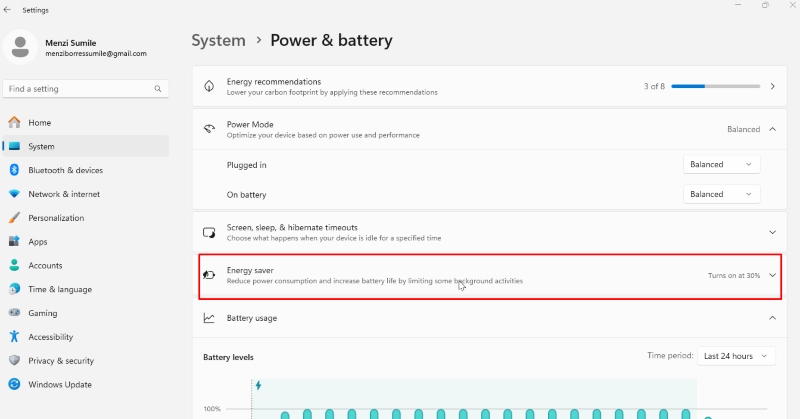This screenshot has height=419, width=800.
Task: Expand Screen, sleep, & hibernate timeouts
Action: [x=489, y=232]
